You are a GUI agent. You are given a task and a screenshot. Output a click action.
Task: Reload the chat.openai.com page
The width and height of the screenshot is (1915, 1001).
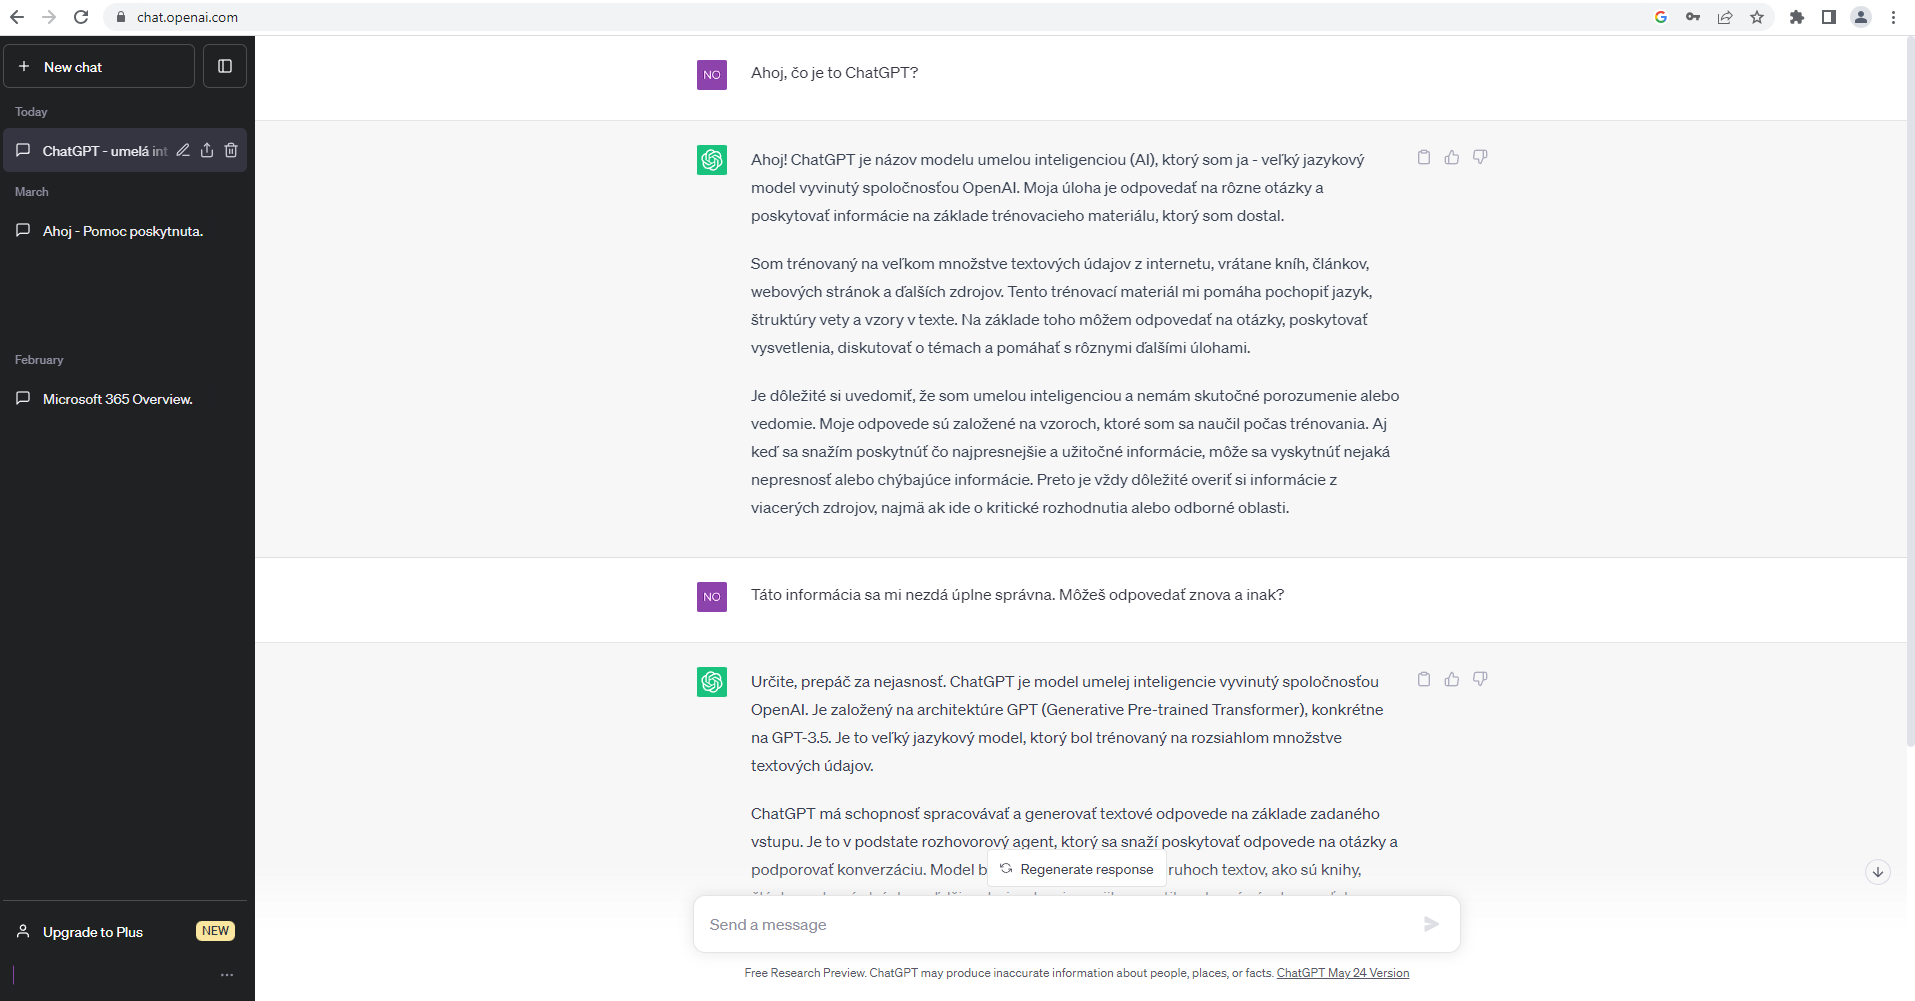[x=81, y=17]
